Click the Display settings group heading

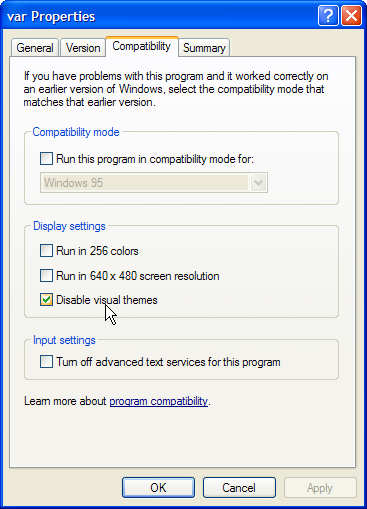tap(69, 226)
